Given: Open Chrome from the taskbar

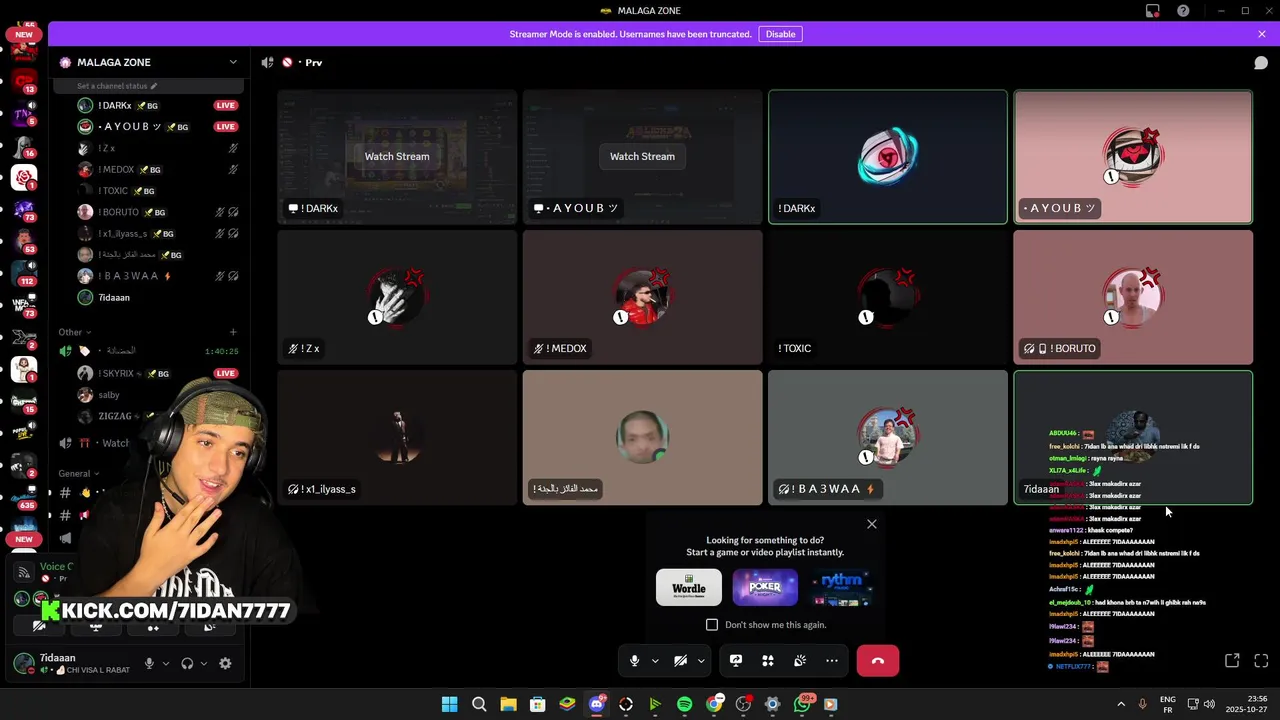Looking at the screenshot, I should pos(714,704).
